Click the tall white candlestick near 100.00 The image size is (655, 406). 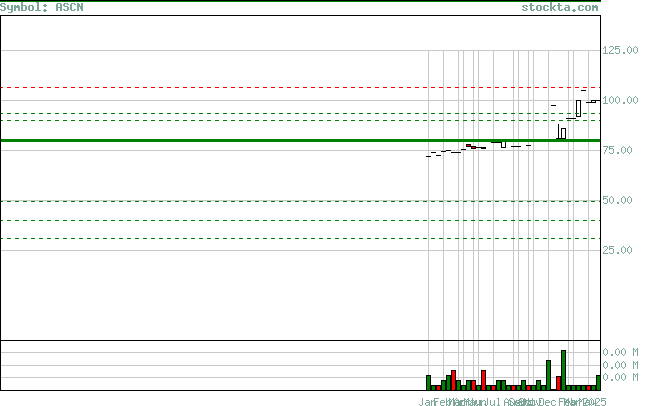pos(579,109)
